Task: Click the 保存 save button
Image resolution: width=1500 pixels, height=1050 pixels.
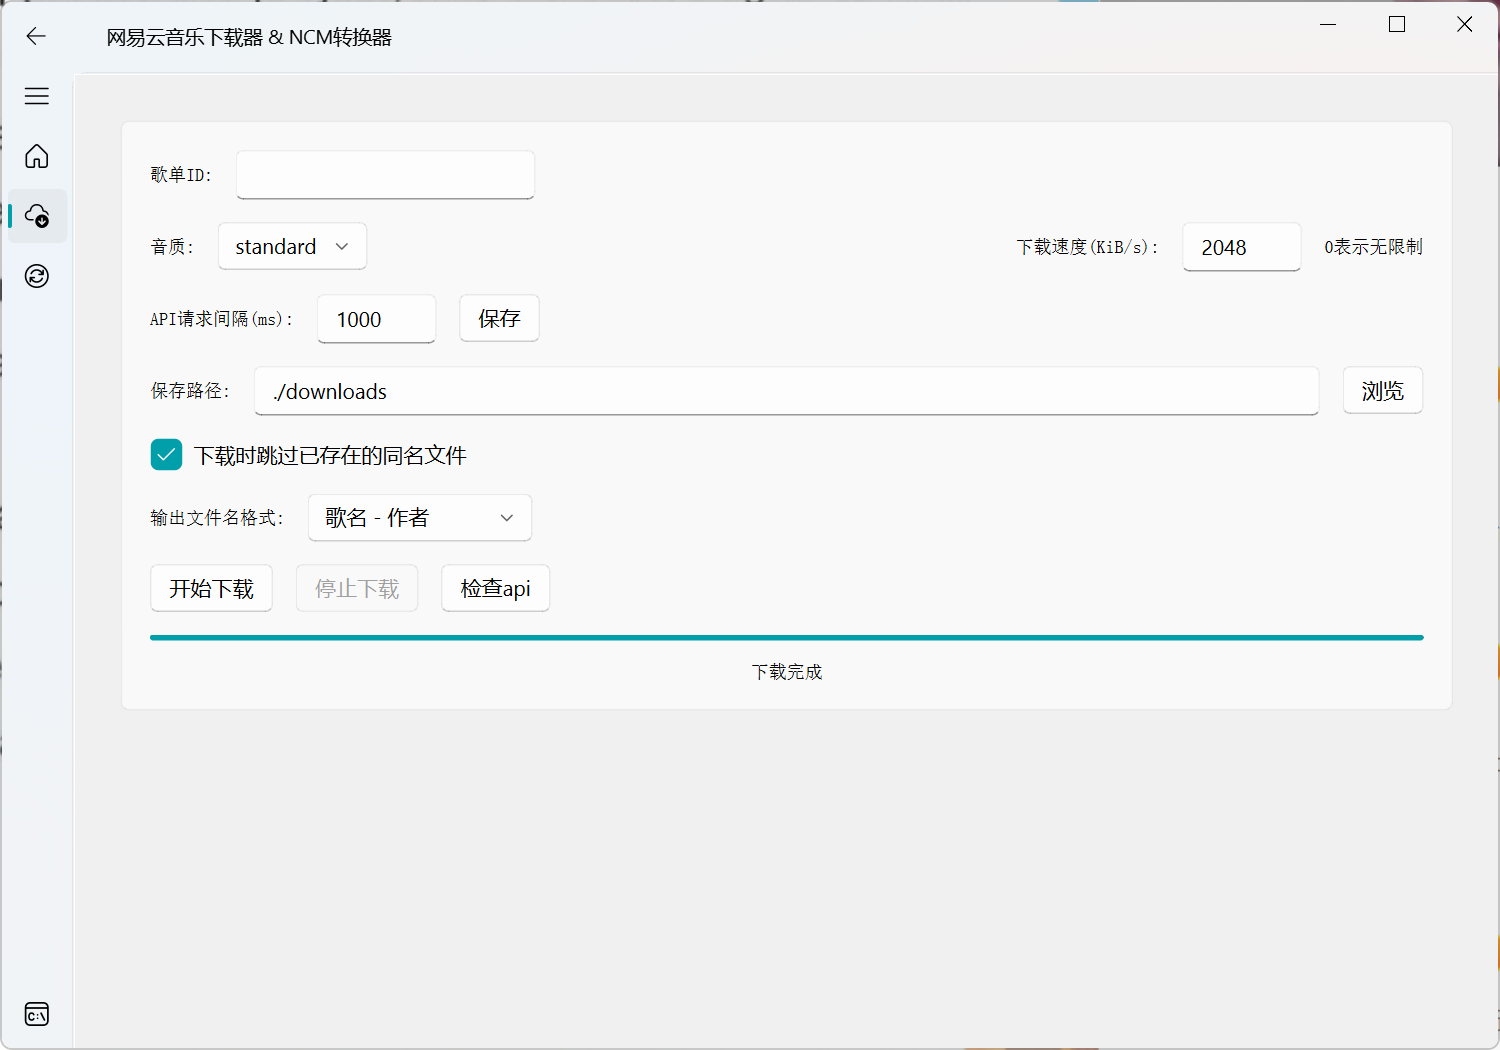Action: tap(499, 318)
